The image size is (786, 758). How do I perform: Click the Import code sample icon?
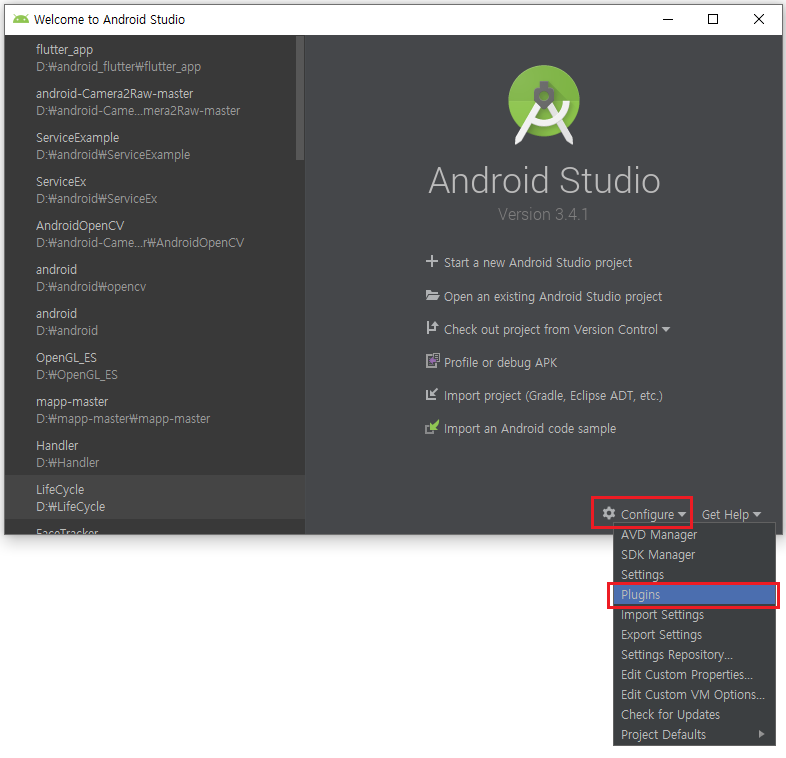click(x=432, y=427)
